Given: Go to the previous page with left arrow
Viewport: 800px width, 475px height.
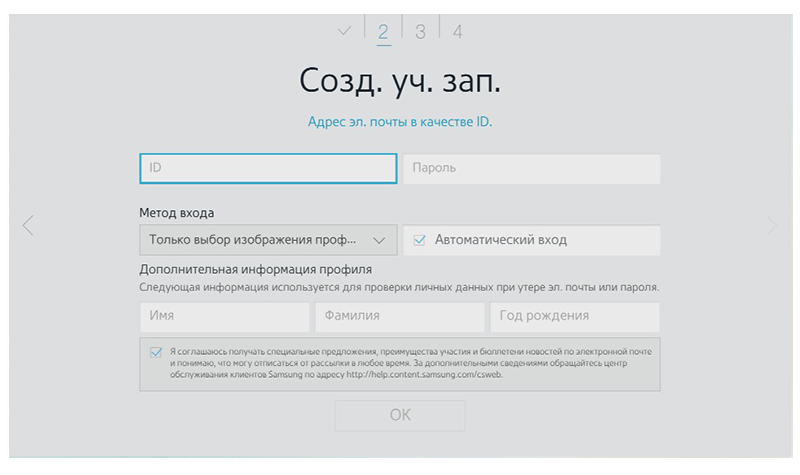Looking at the screenshot, I should pyautogui.click(x=28, y=226).
